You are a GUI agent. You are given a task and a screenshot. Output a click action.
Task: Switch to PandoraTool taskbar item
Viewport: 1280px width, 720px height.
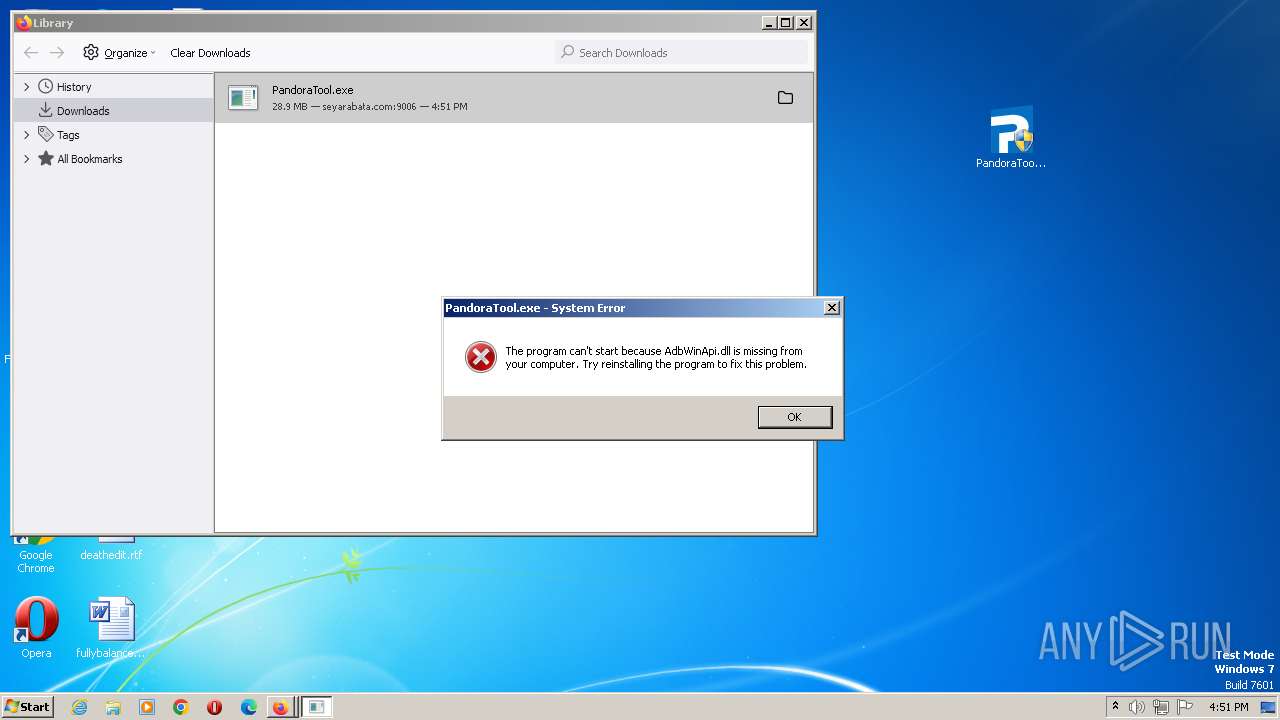316,707
